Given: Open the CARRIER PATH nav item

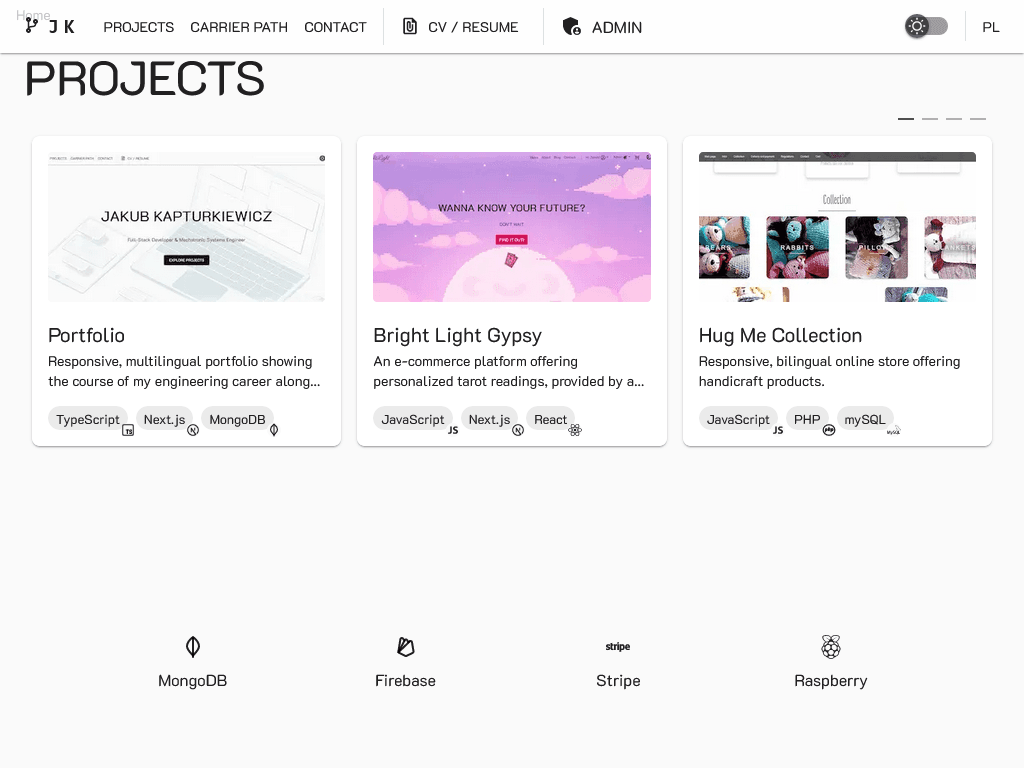Looking at the screenshot, I should (238, 27).
